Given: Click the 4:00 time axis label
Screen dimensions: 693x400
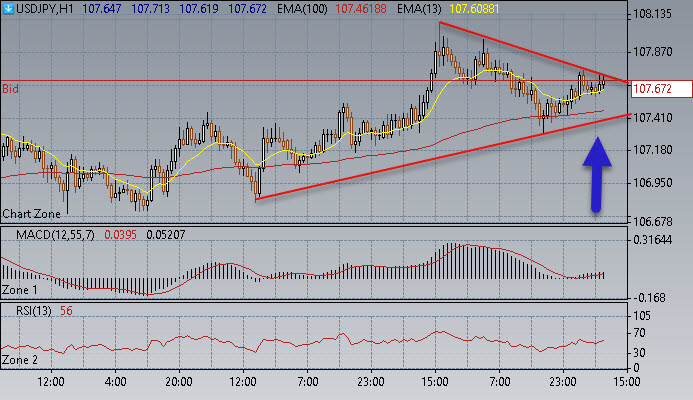Looking at the screenshot, I should pos(115,381).
